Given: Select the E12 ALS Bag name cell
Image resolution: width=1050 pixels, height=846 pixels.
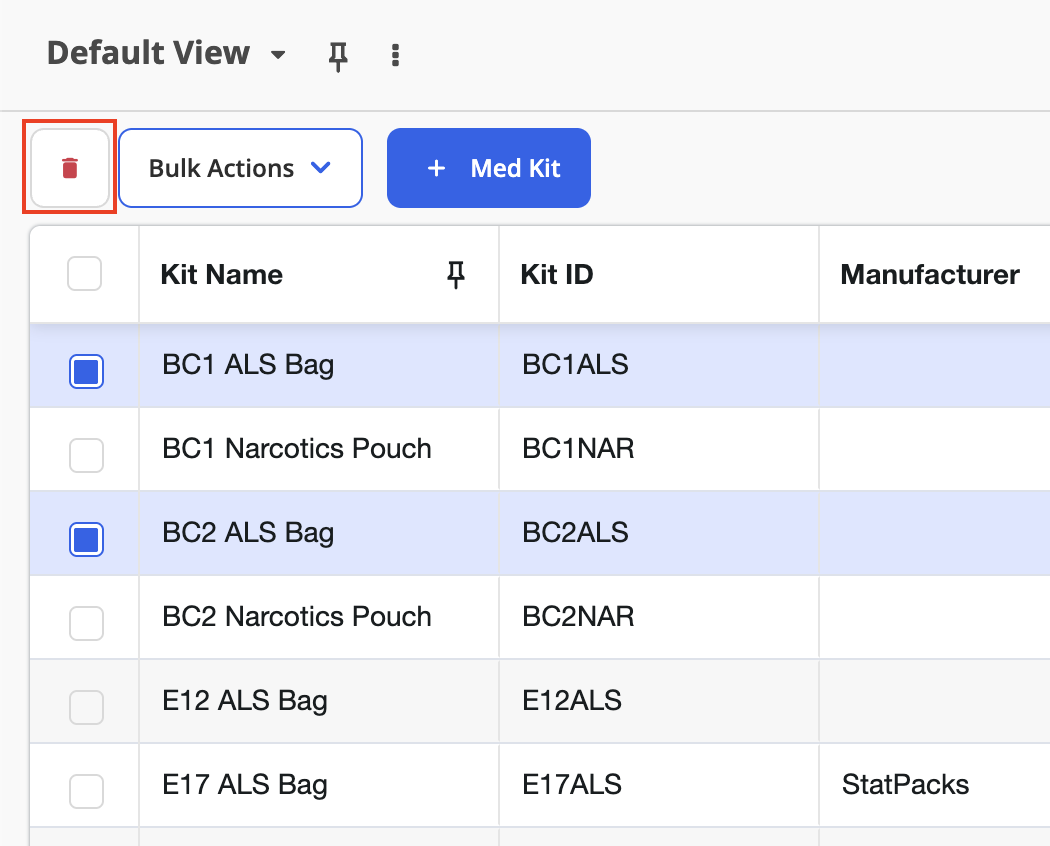Looking at the screenshot, I should coord(319,701).
